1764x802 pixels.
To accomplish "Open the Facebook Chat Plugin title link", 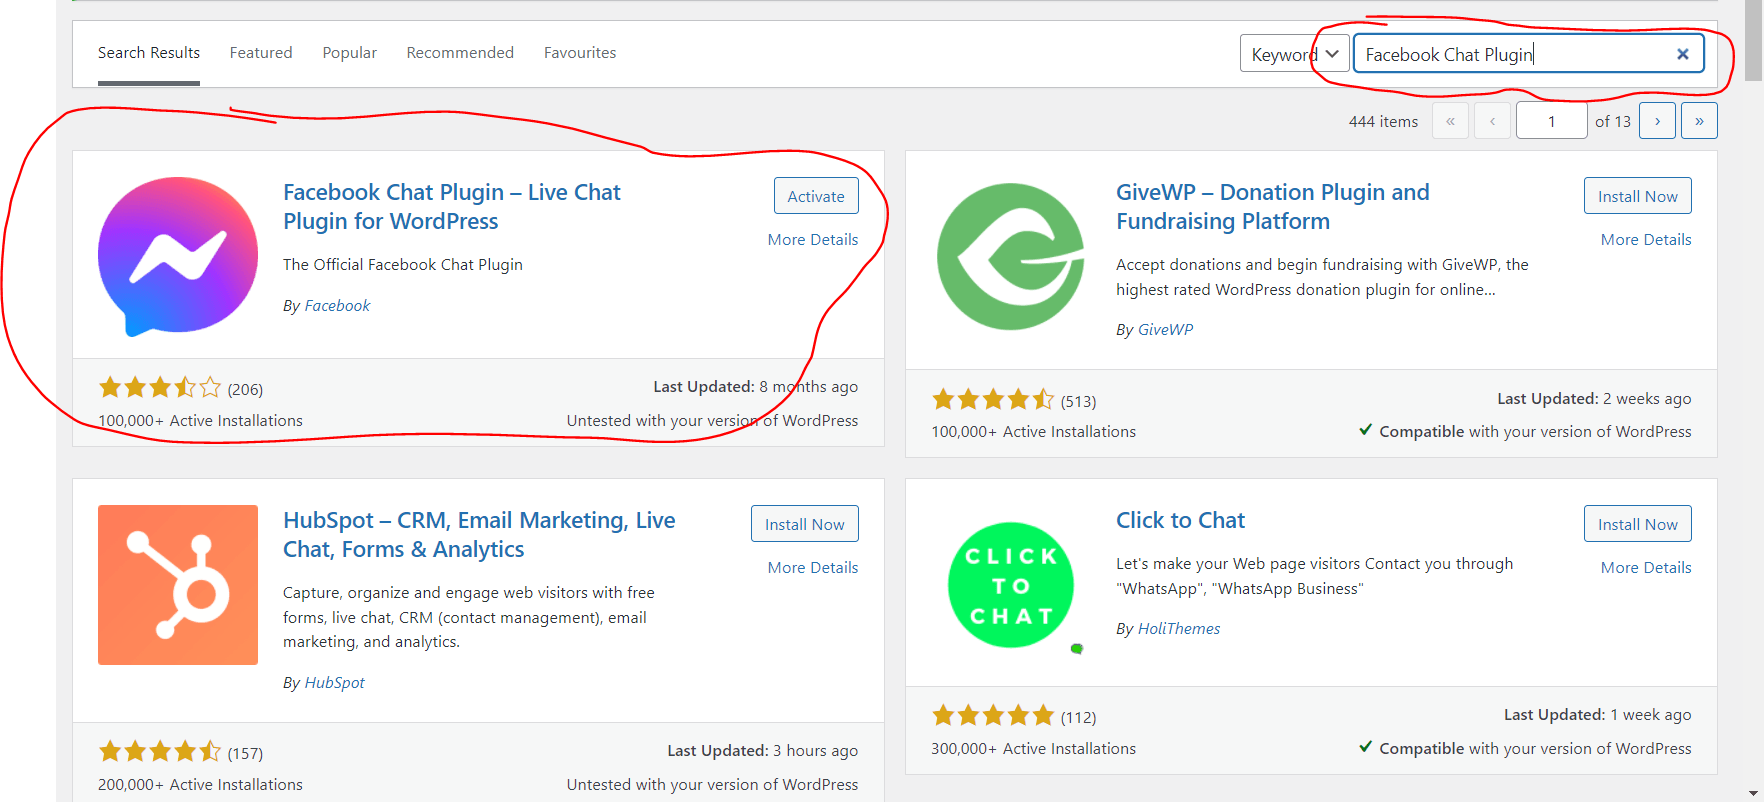I will 452,207.
